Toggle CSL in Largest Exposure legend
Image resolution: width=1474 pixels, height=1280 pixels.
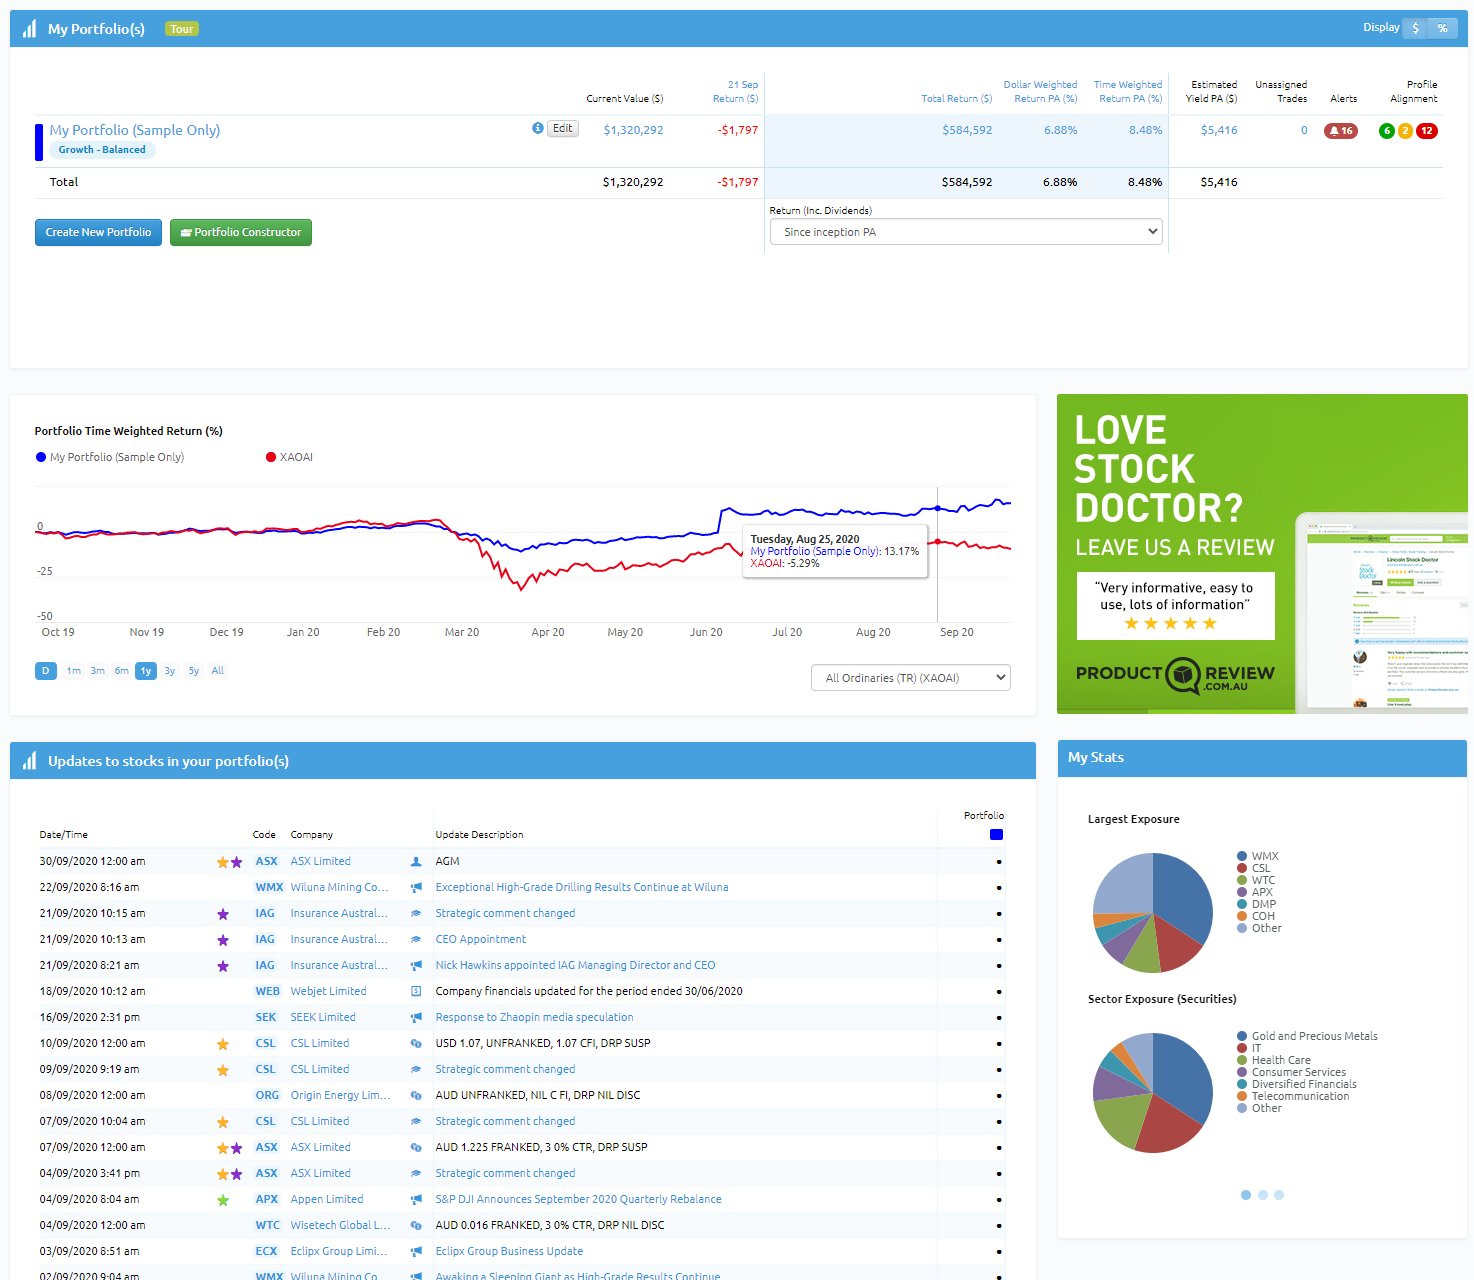tap(1254, 868)
